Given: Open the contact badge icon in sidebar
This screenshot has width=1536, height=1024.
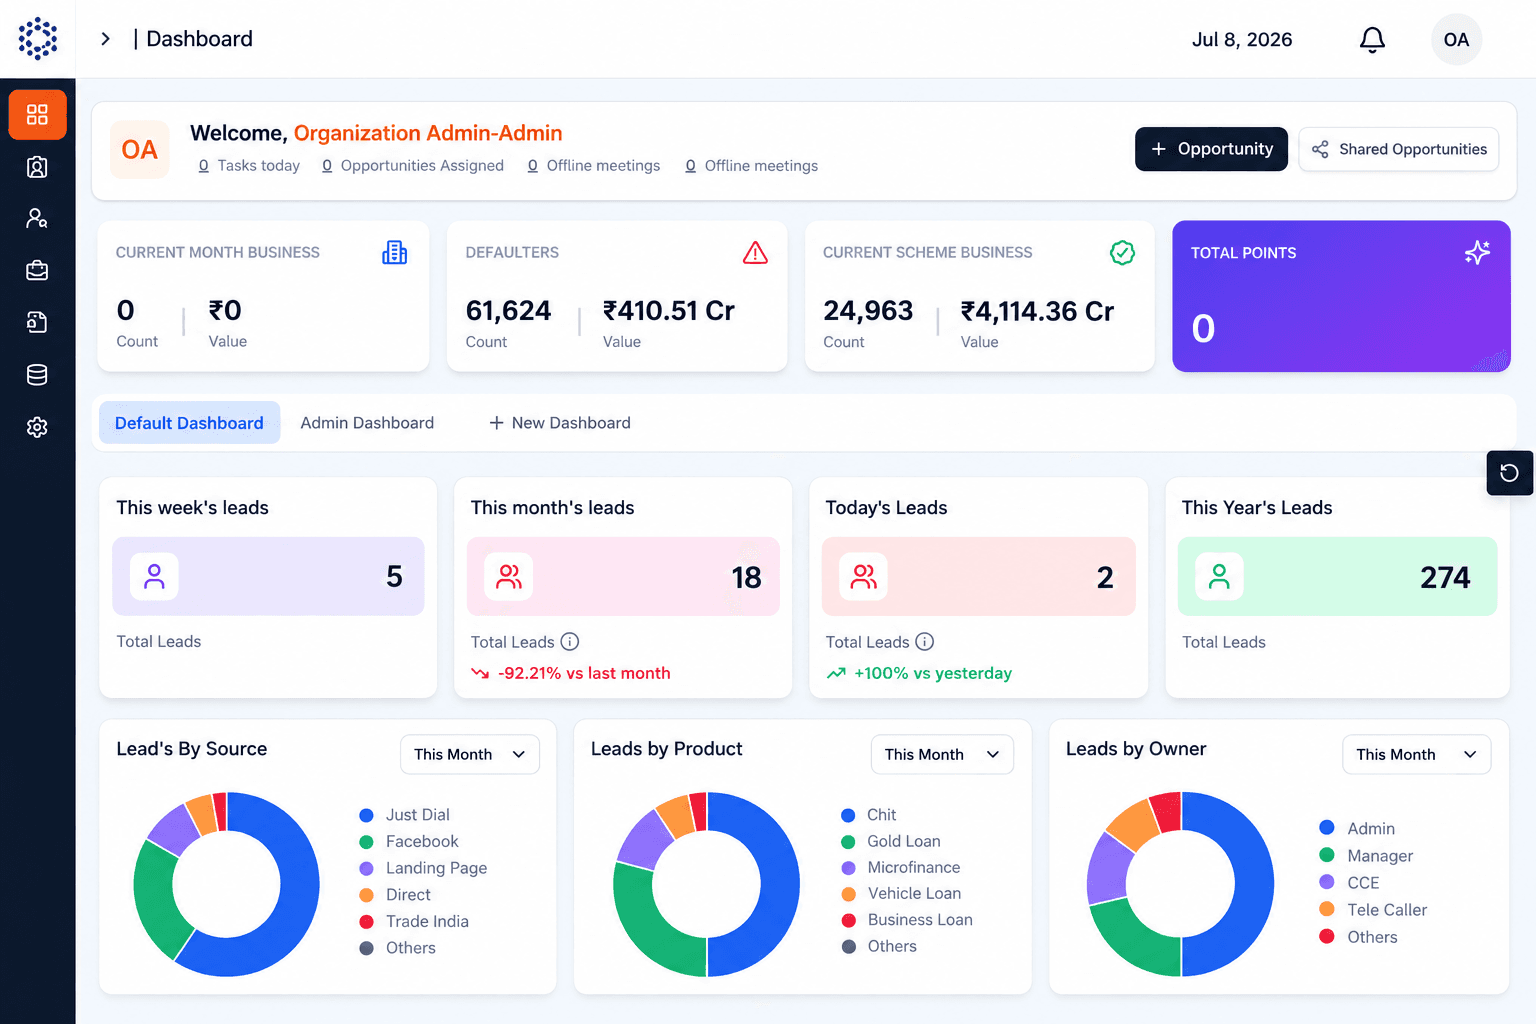Looking at the screenshot, I should point(37,167).
